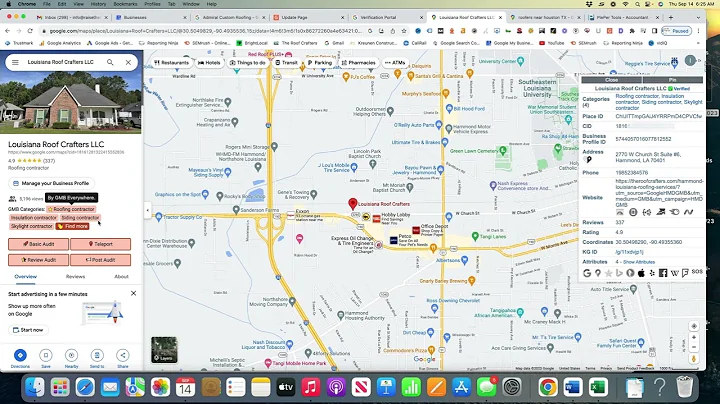The width and height of the screenshot is (720, 404).
Task: Close the business info popup via Close
Action: tap(612, 80)
